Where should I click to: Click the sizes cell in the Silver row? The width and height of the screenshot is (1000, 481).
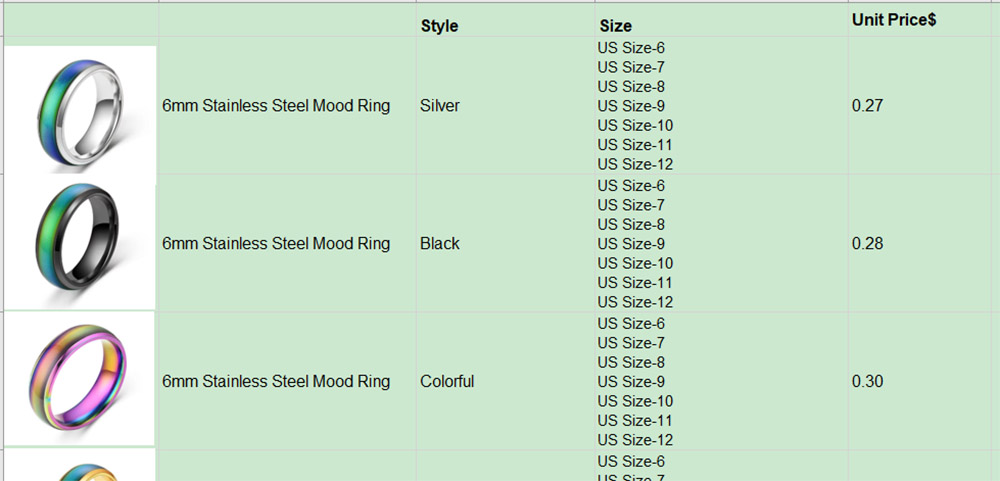[x=721, y=105]
